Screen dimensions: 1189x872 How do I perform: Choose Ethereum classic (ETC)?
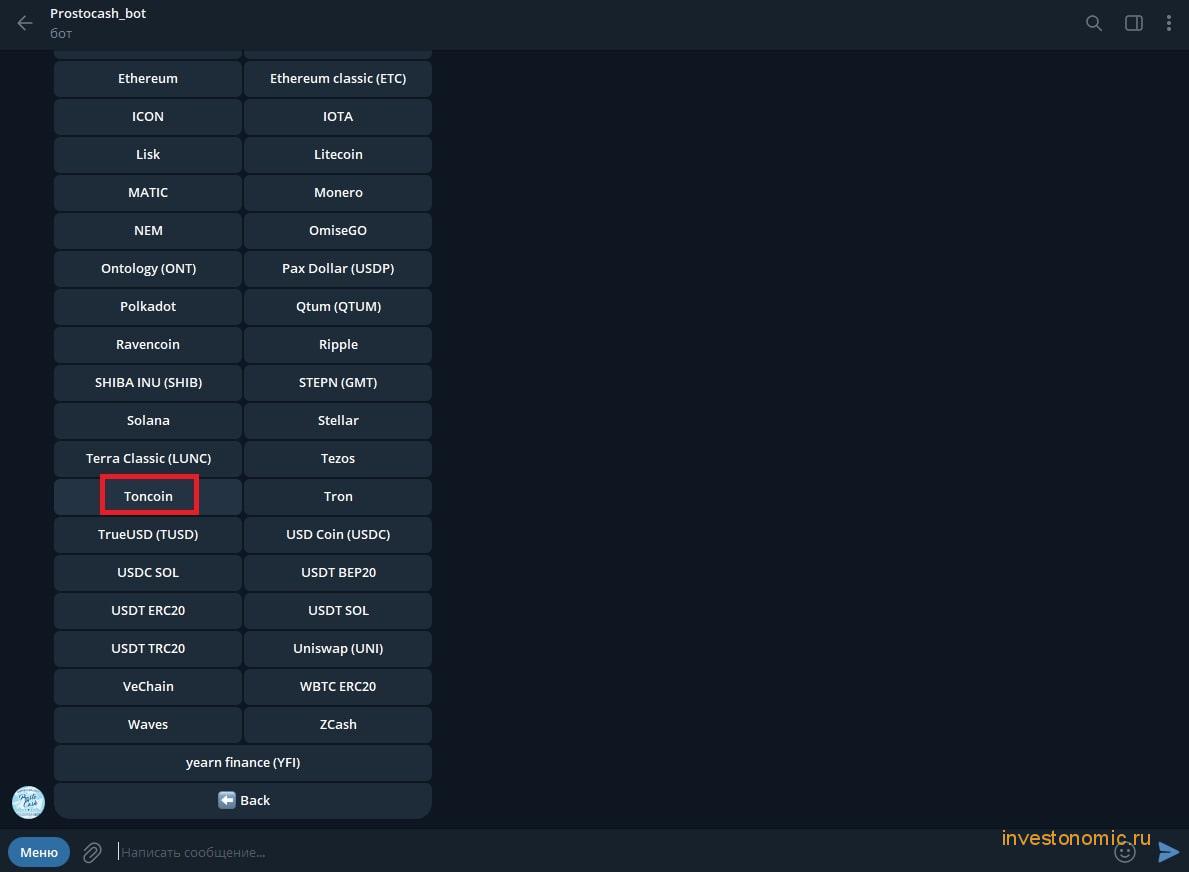338,79
